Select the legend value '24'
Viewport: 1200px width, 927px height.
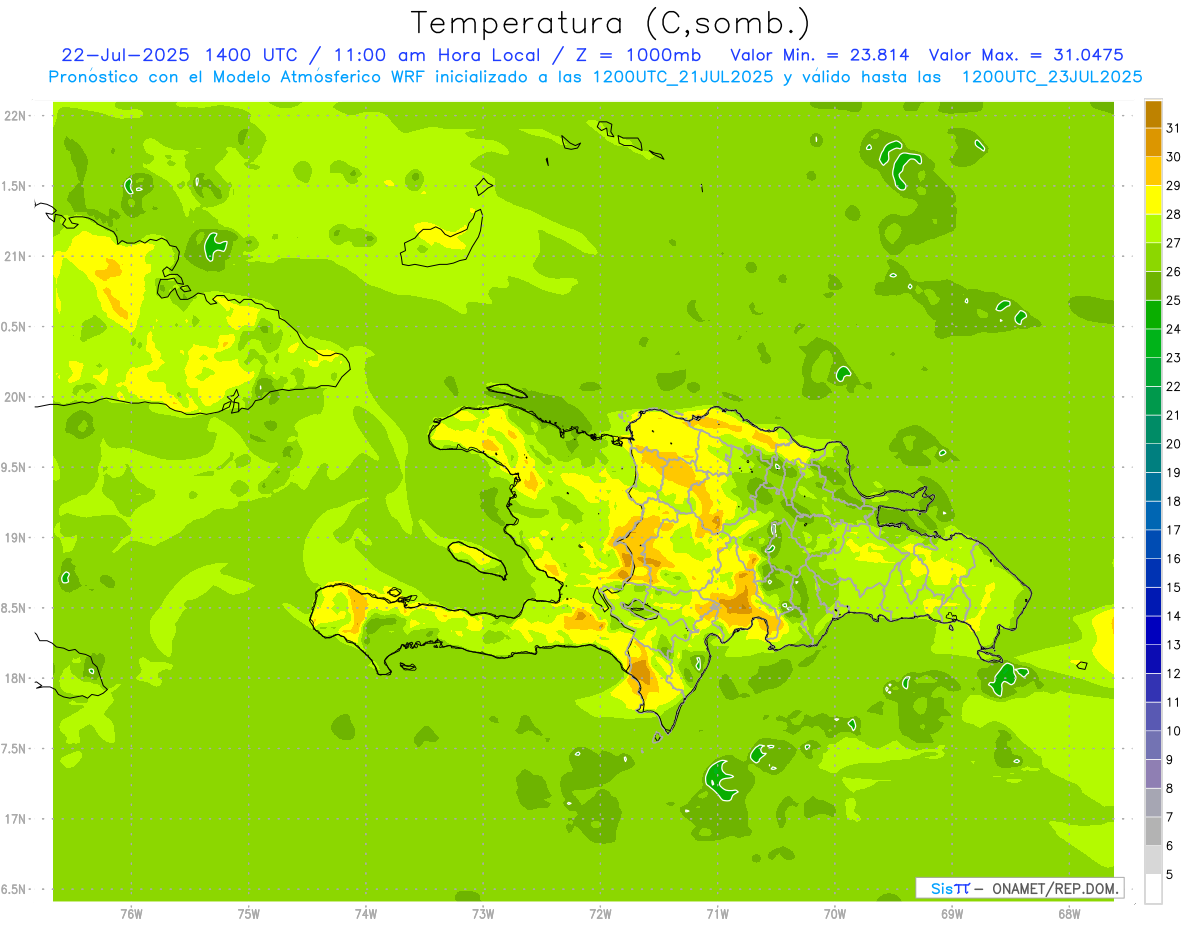(x=1174, y=329)
